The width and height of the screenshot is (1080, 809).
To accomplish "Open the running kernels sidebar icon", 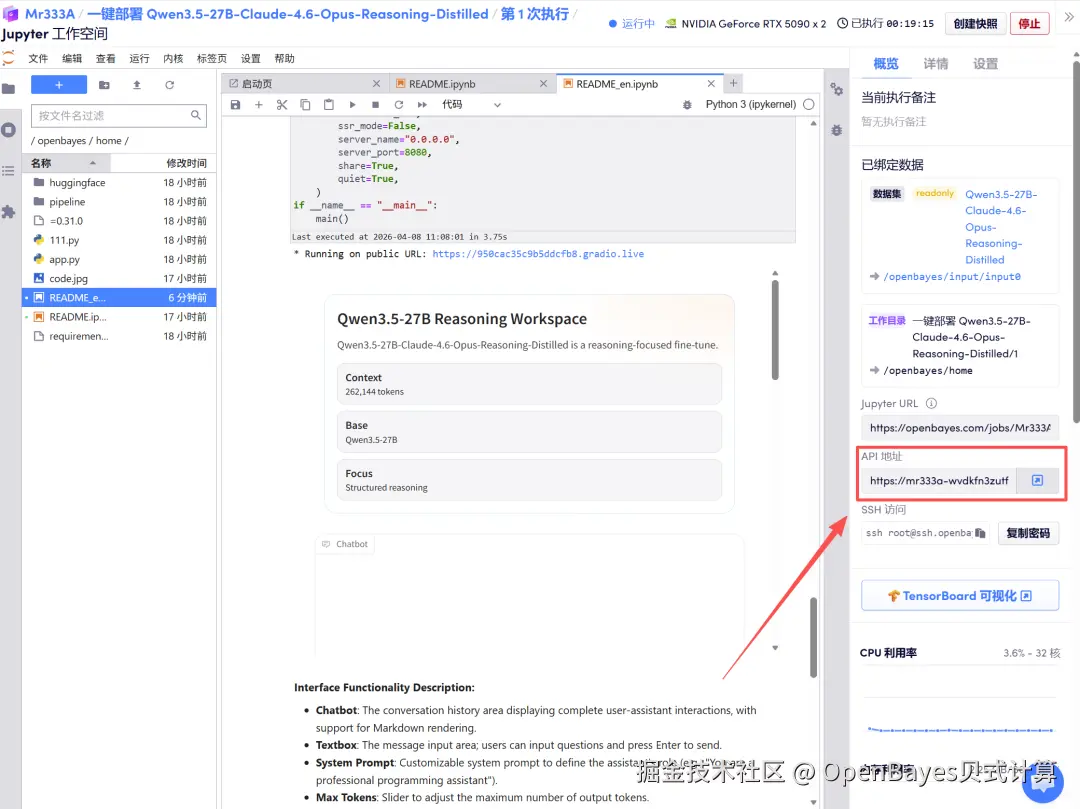I will [8, 129].
